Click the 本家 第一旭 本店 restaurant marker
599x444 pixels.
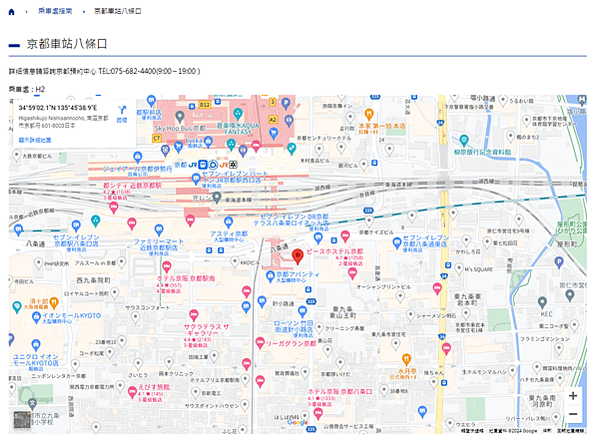pyautogui.click(x=369, y=114)
